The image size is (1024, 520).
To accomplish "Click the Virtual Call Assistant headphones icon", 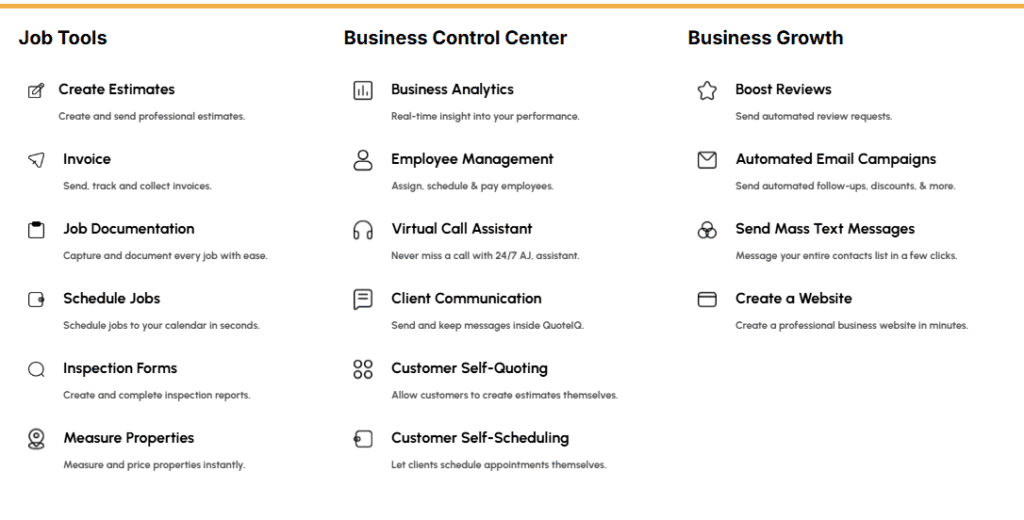I will pyautogui.click(x=362, y=230).
